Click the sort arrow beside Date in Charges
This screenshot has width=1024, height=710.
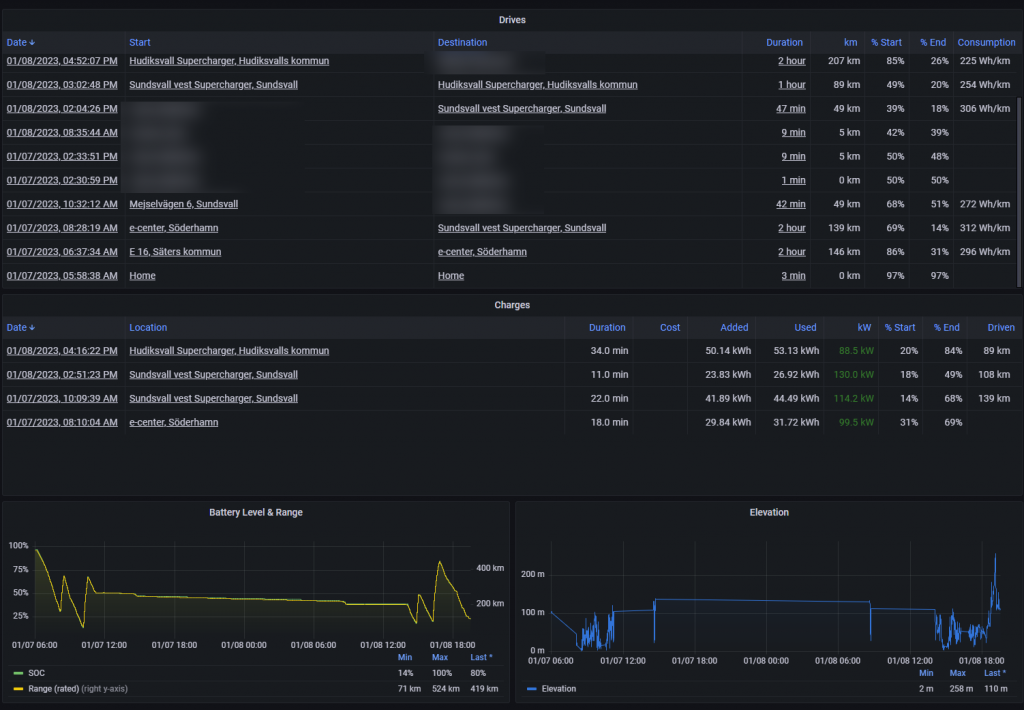pos(32,328)
